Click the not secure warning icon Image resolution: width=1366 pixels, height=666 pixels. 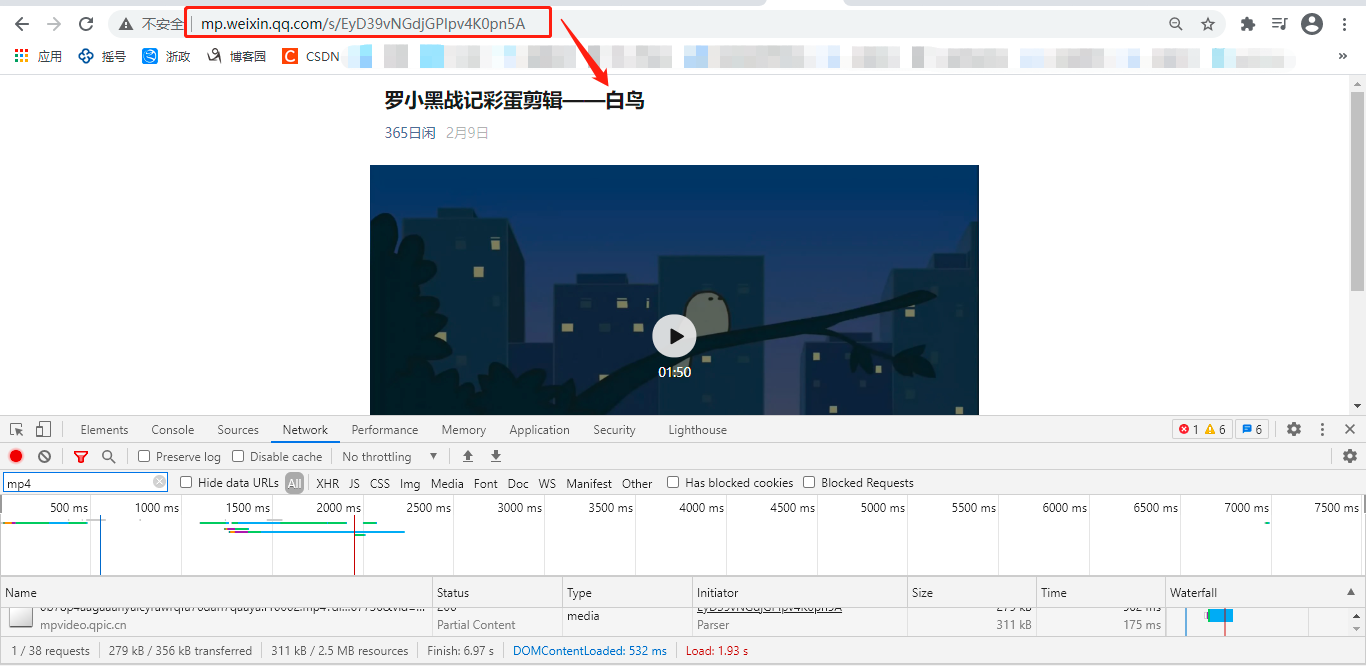click(126, 24)
